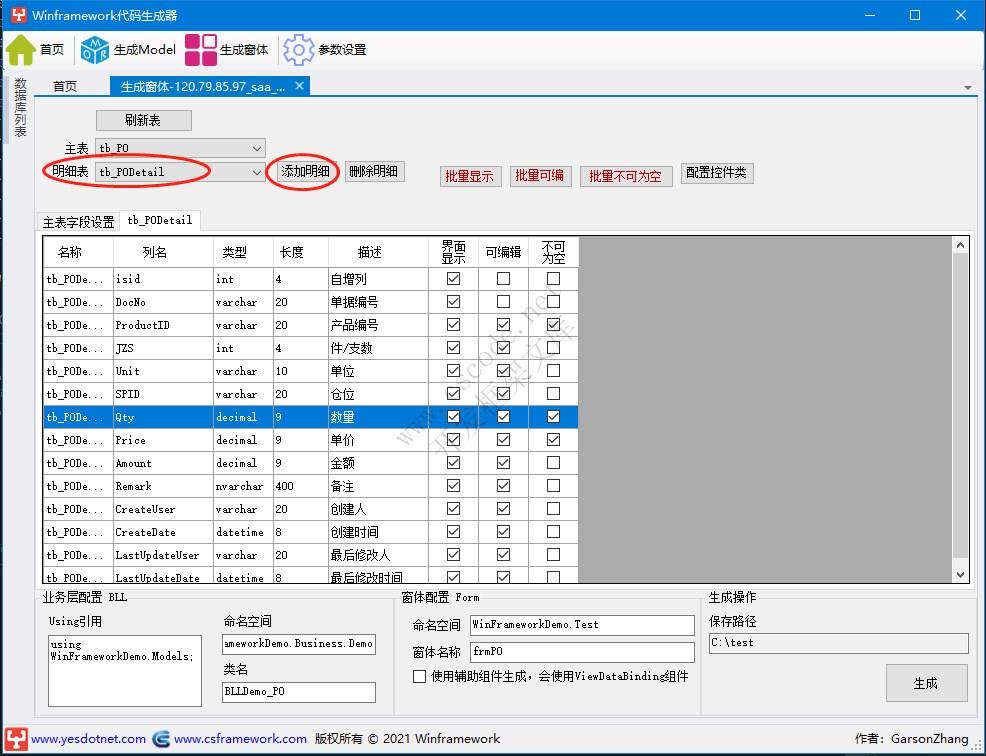Toggle 可编辑 checkbox for the Qty row

503,416
